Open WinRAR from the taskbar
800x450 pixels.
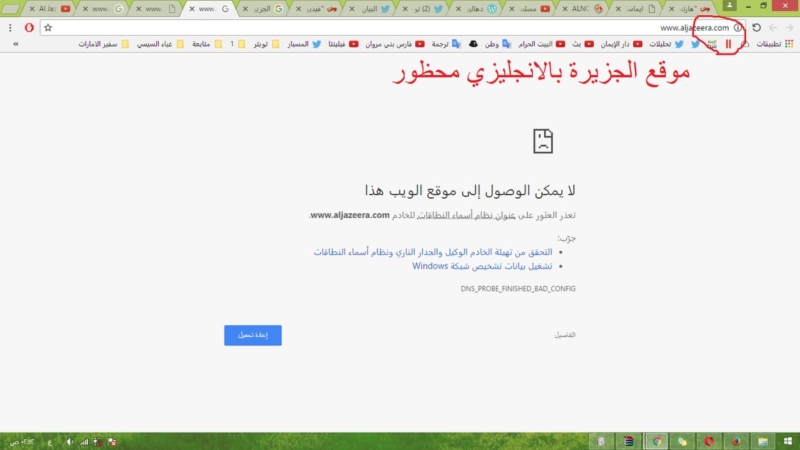[x=629, y=441]
